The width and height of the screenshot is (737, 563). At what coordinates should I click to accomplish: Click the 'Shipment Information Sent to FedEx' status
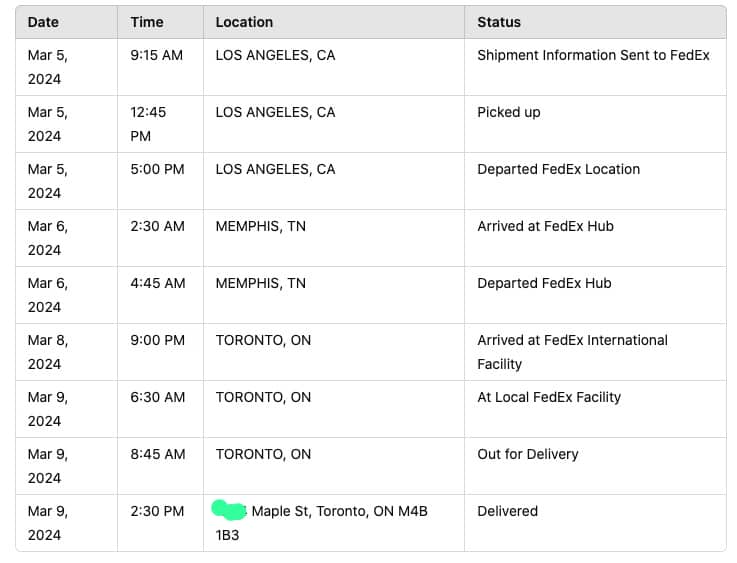[593, 56]
